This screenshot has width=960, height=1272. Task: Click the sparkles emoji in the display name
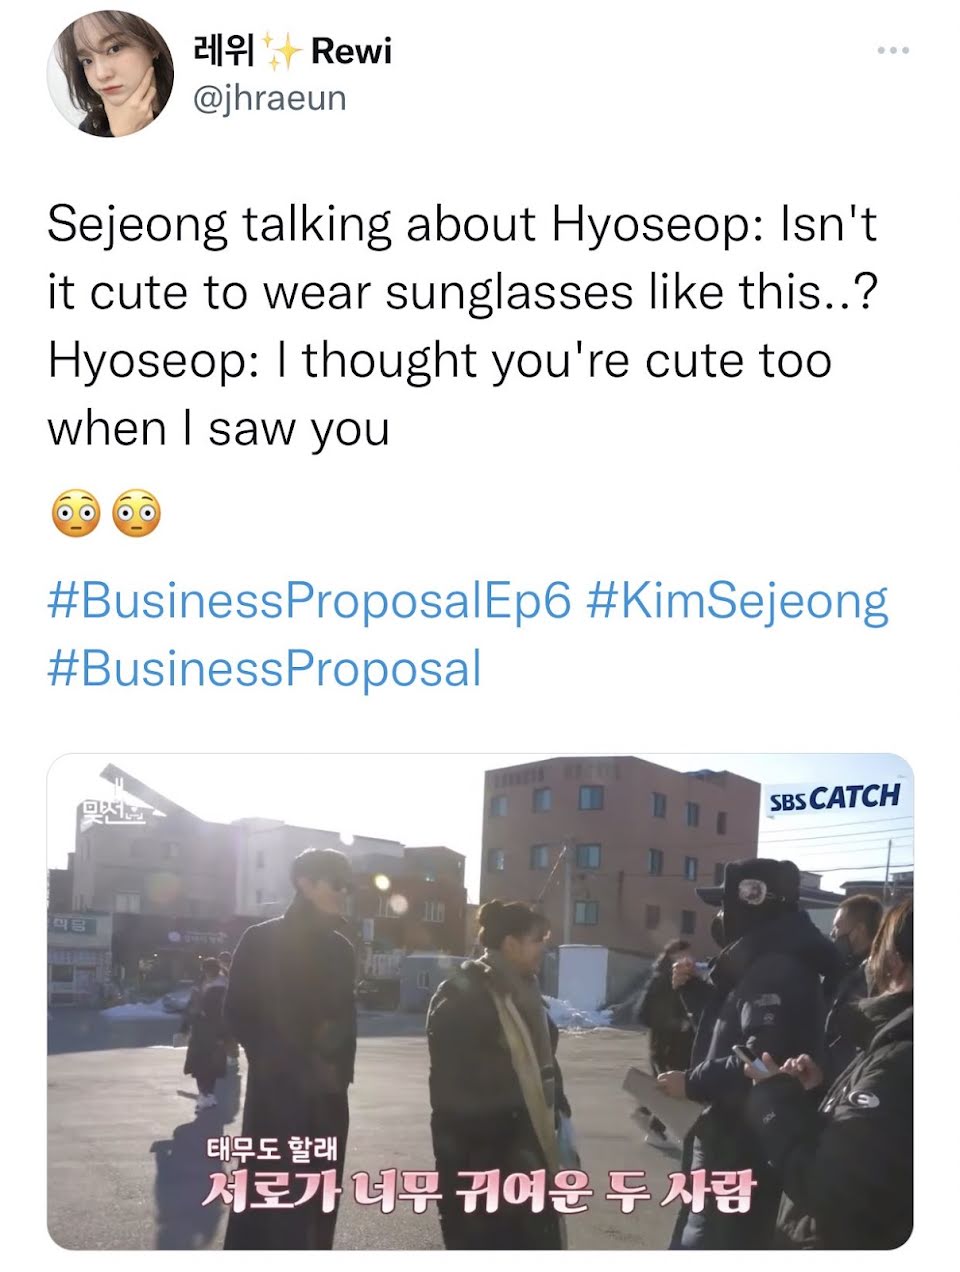tap(283, 51)
